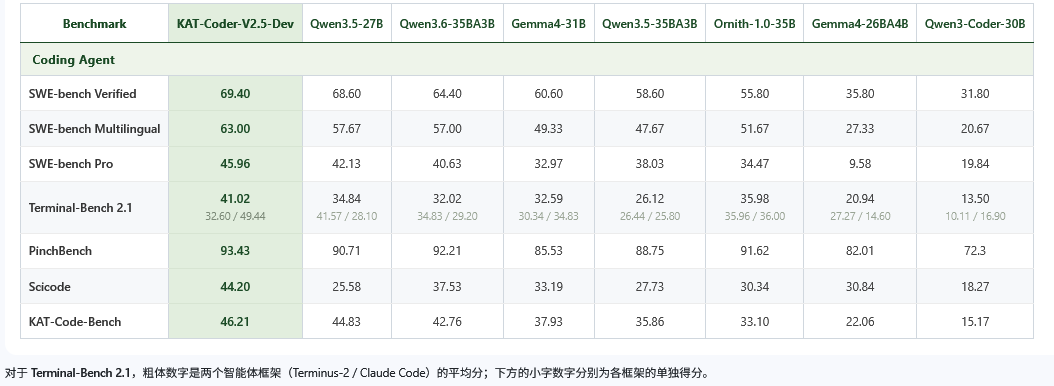The width and height of the screenshot is (1054, 386).
Task: Click the 10.11 / 16.90 sub-scores
Action: point(975,216)
